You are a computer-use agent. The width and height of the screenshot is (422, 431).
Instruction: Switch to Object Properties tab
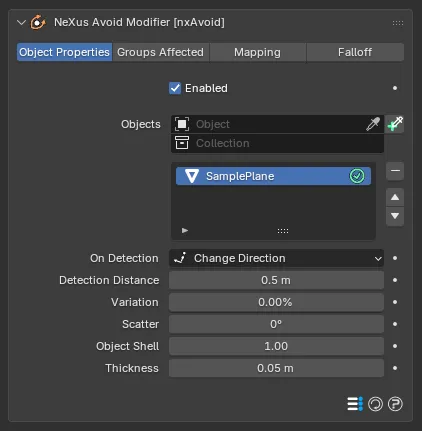[64, 52]
